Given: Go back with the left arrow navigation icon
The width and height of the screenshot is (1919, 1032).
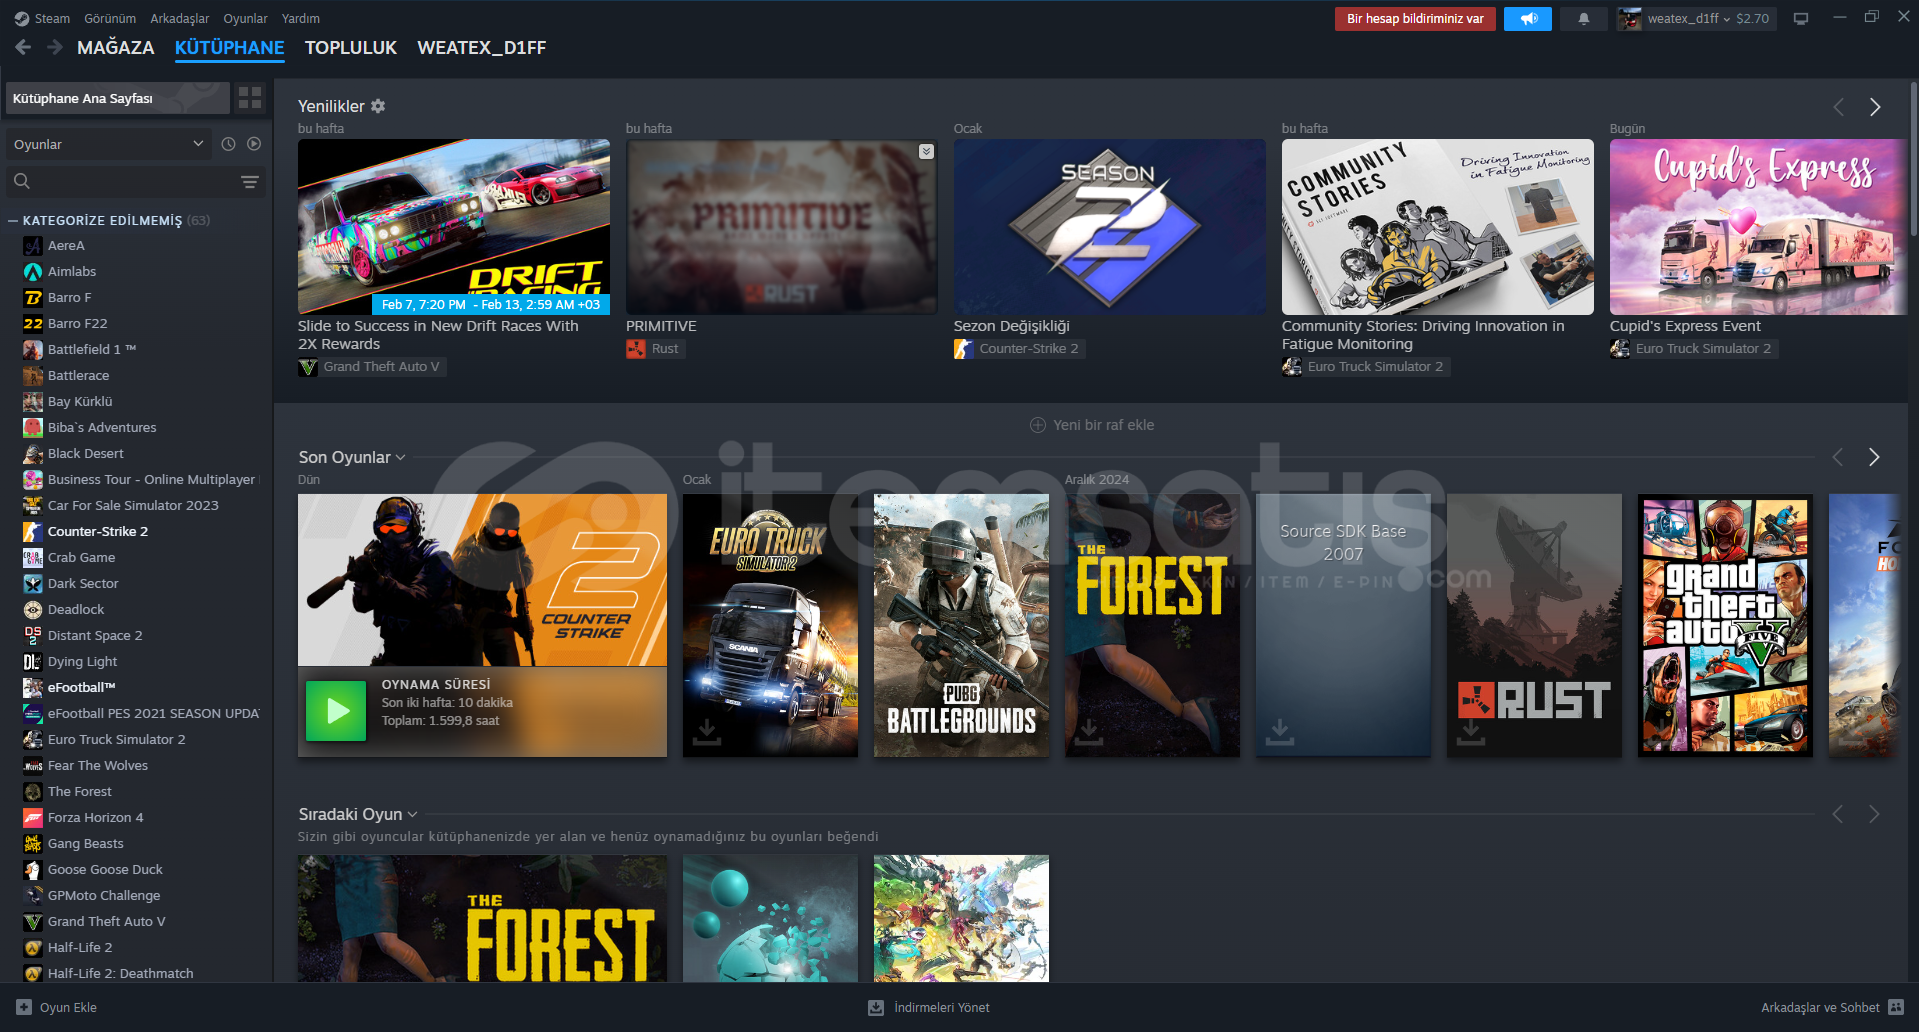Looking at the screenshot, I should tap(23, 47).
